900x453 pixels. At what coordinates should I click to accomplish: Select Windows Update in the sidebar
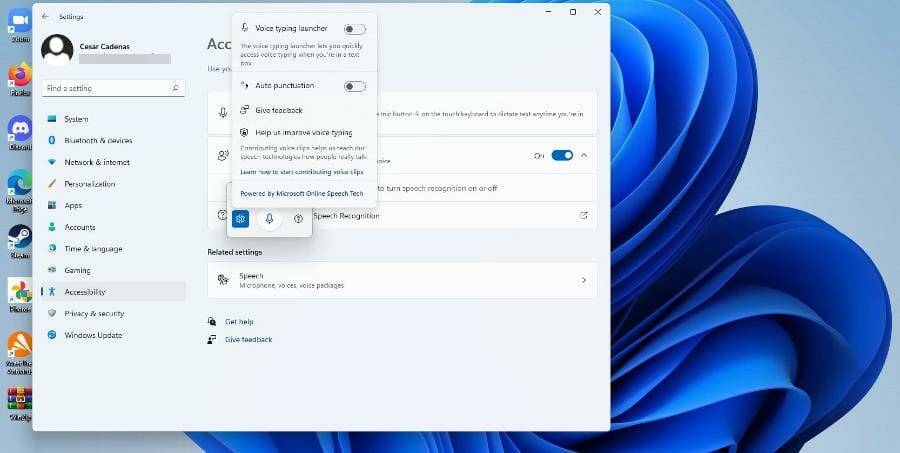(x=93, y=335)
